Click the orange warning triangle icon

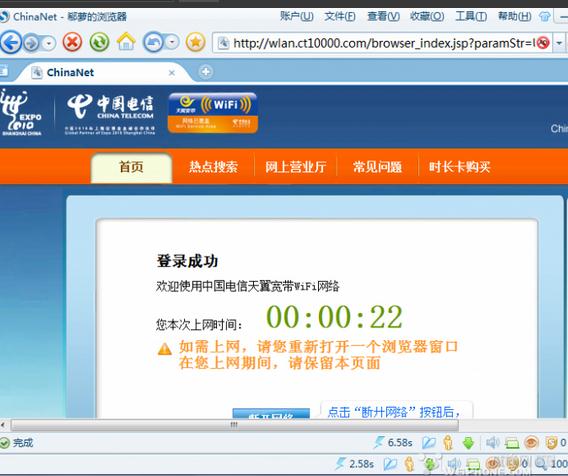(165, 349)
